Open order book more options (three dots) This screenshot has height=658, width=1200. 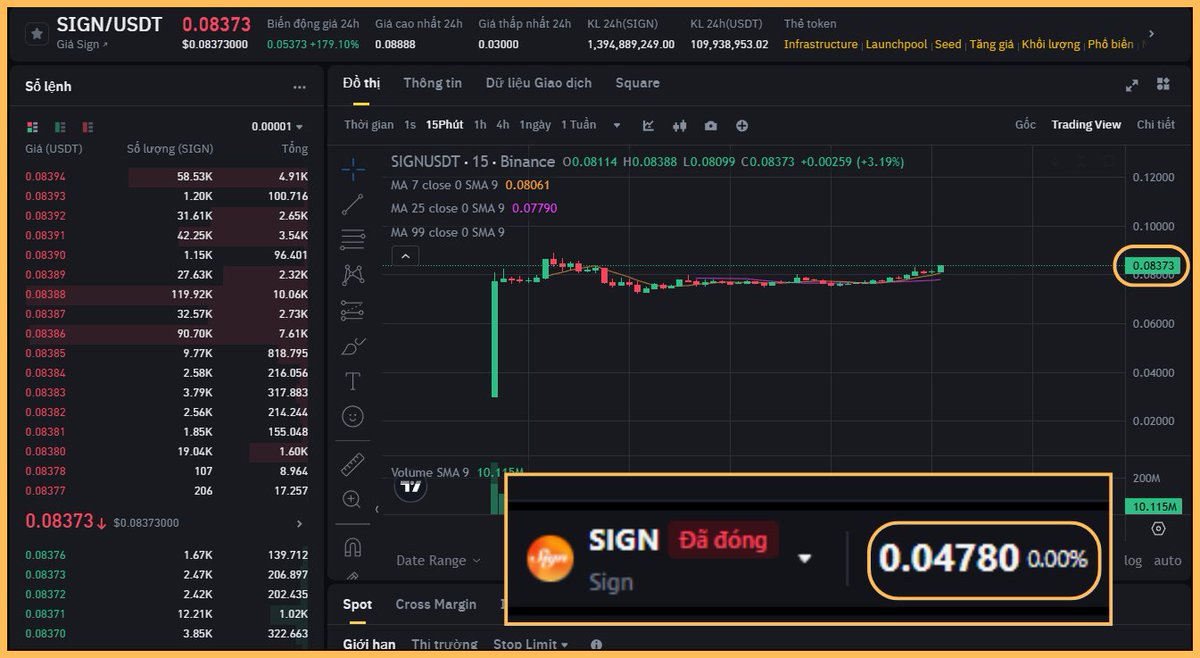(299, 87)
